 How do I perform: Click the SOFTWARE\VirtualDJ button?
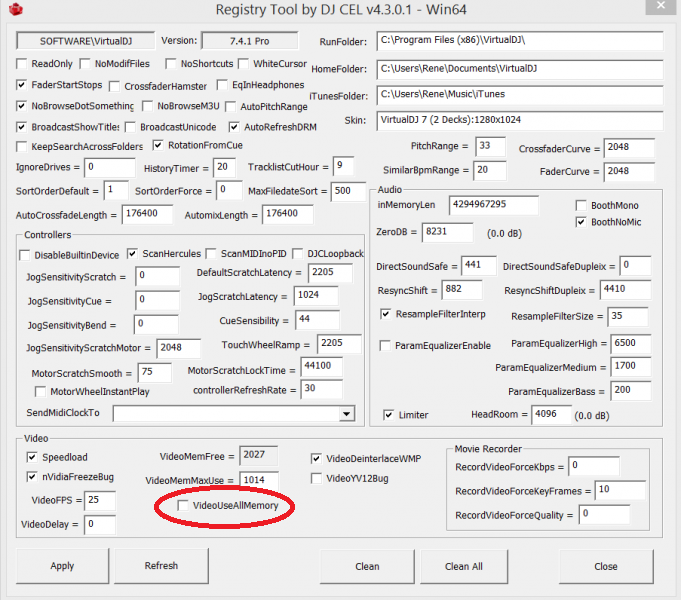[86, 41]
